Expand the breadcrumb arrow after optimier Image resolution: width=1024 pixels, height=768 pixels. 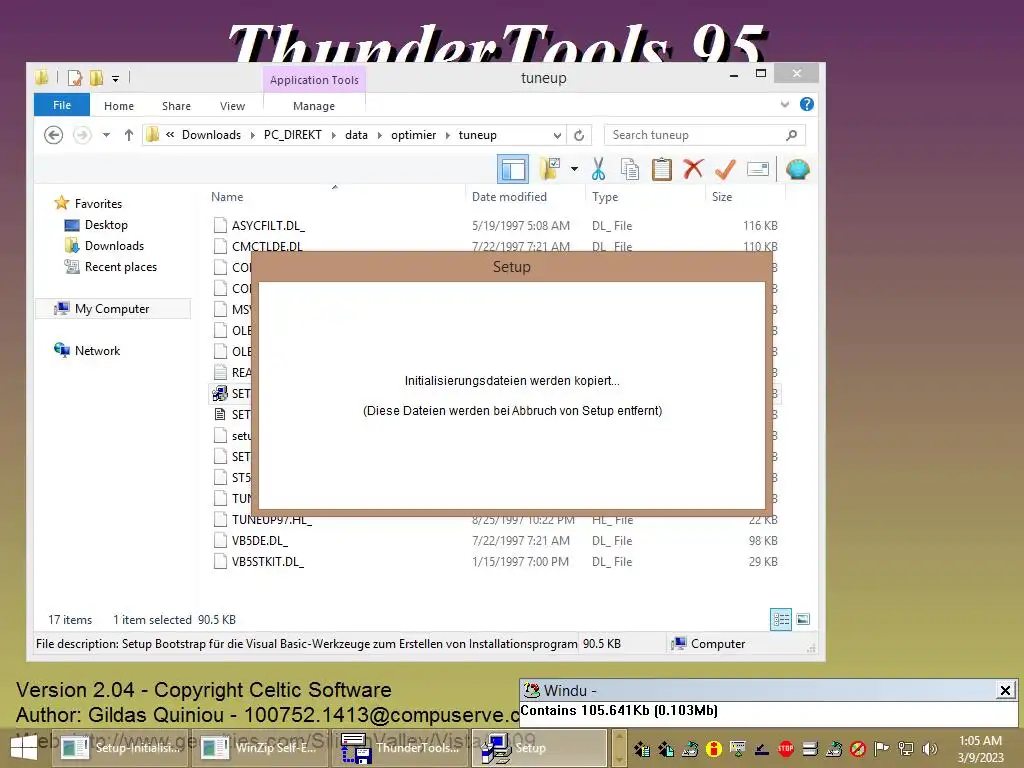click(x=447, y=135)
